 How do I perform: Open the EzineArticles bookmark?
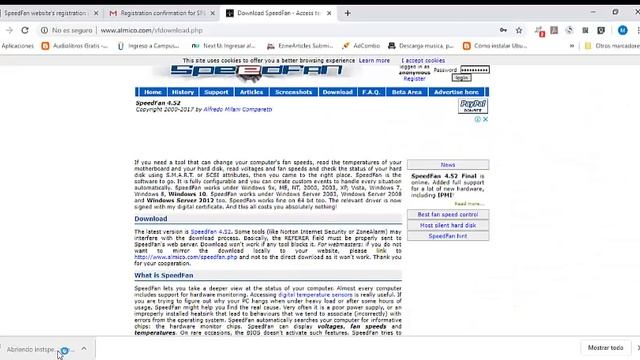(300, 46)
